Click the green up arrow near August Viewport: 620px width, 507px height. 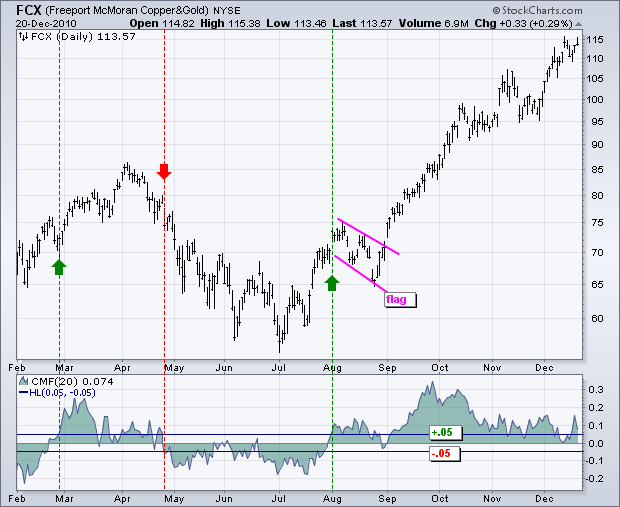(332, 283)
